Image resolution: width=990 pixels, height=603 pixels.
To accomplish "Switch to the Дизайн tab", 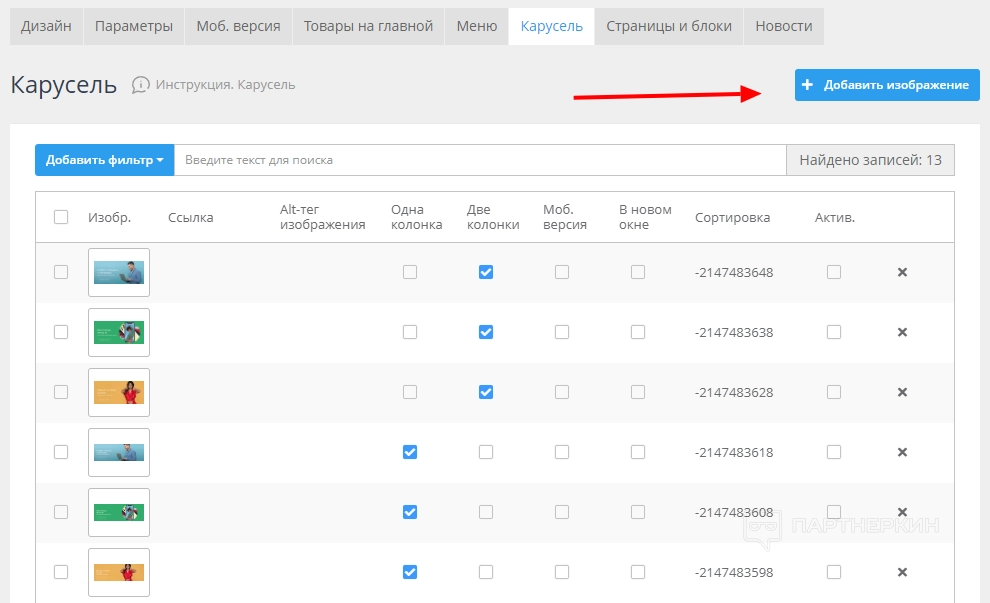I will pyautogui.click(x=46, y=26).
